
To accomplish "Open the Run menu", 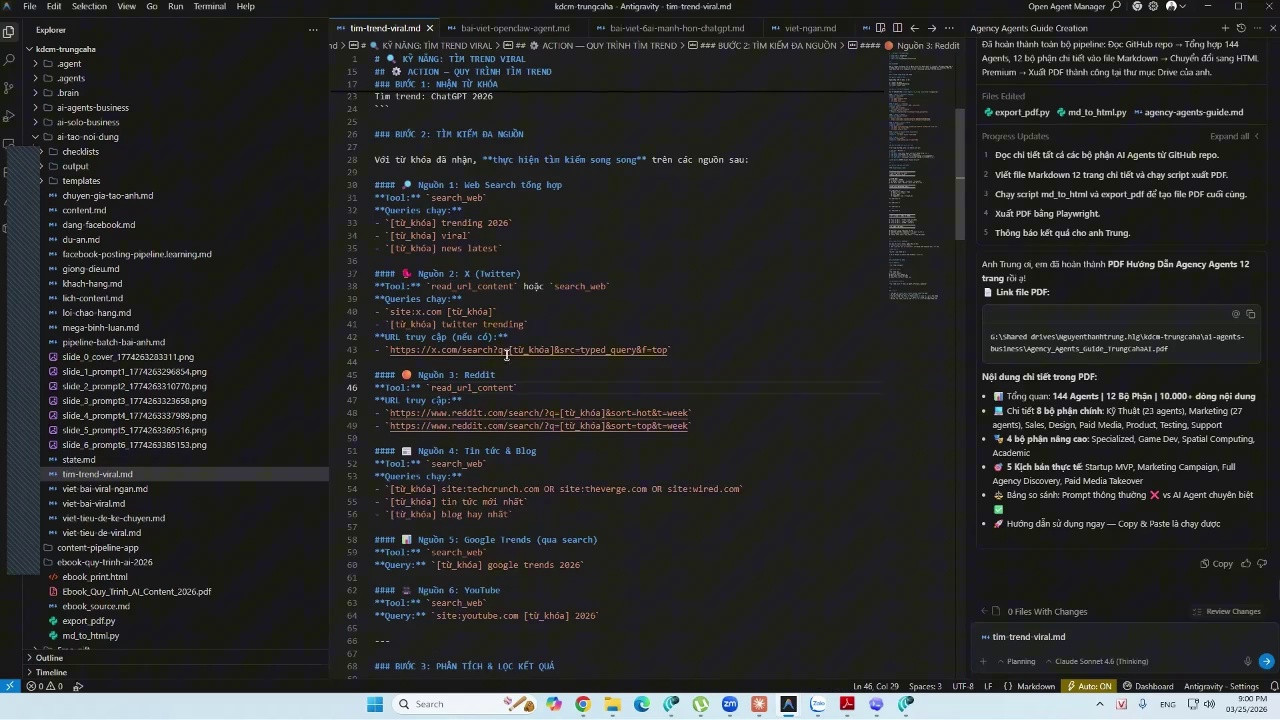I will 175,6.
